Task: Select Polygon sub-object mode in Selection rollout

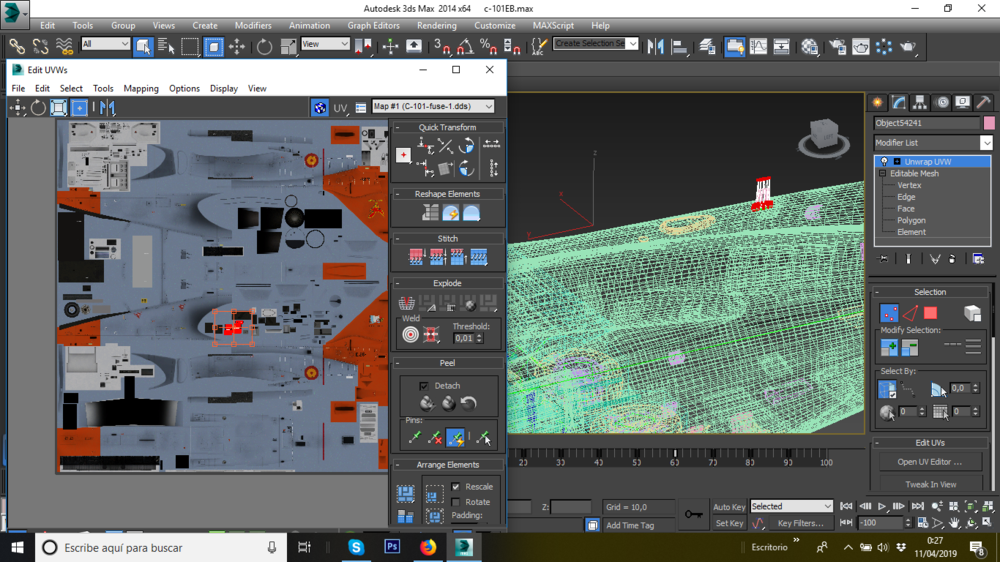Action: pos(930,314)
